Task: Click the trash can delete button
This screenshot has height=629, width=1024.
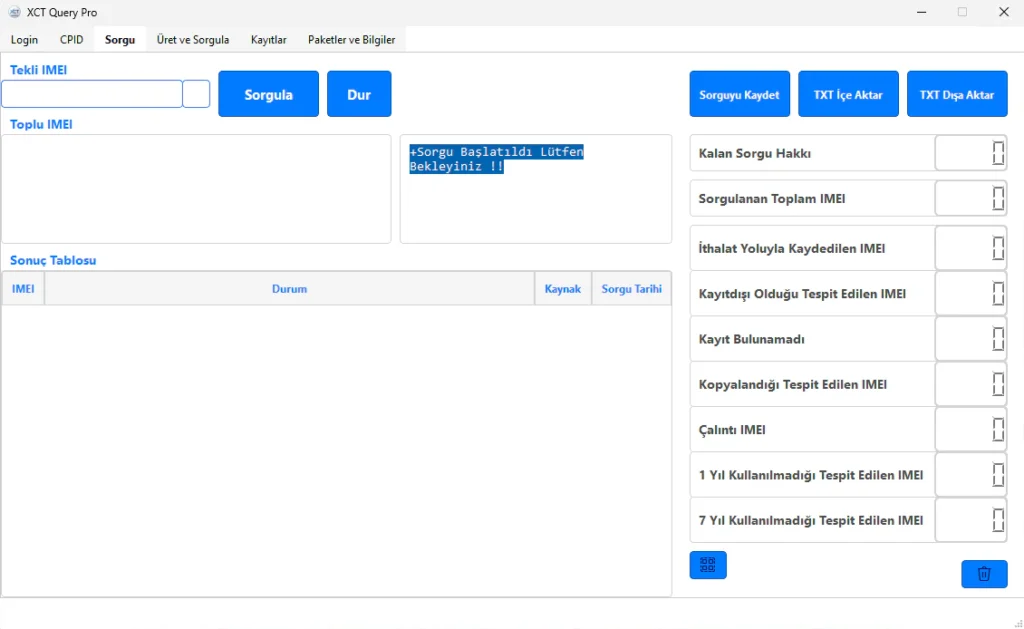Action: point(984,574)
